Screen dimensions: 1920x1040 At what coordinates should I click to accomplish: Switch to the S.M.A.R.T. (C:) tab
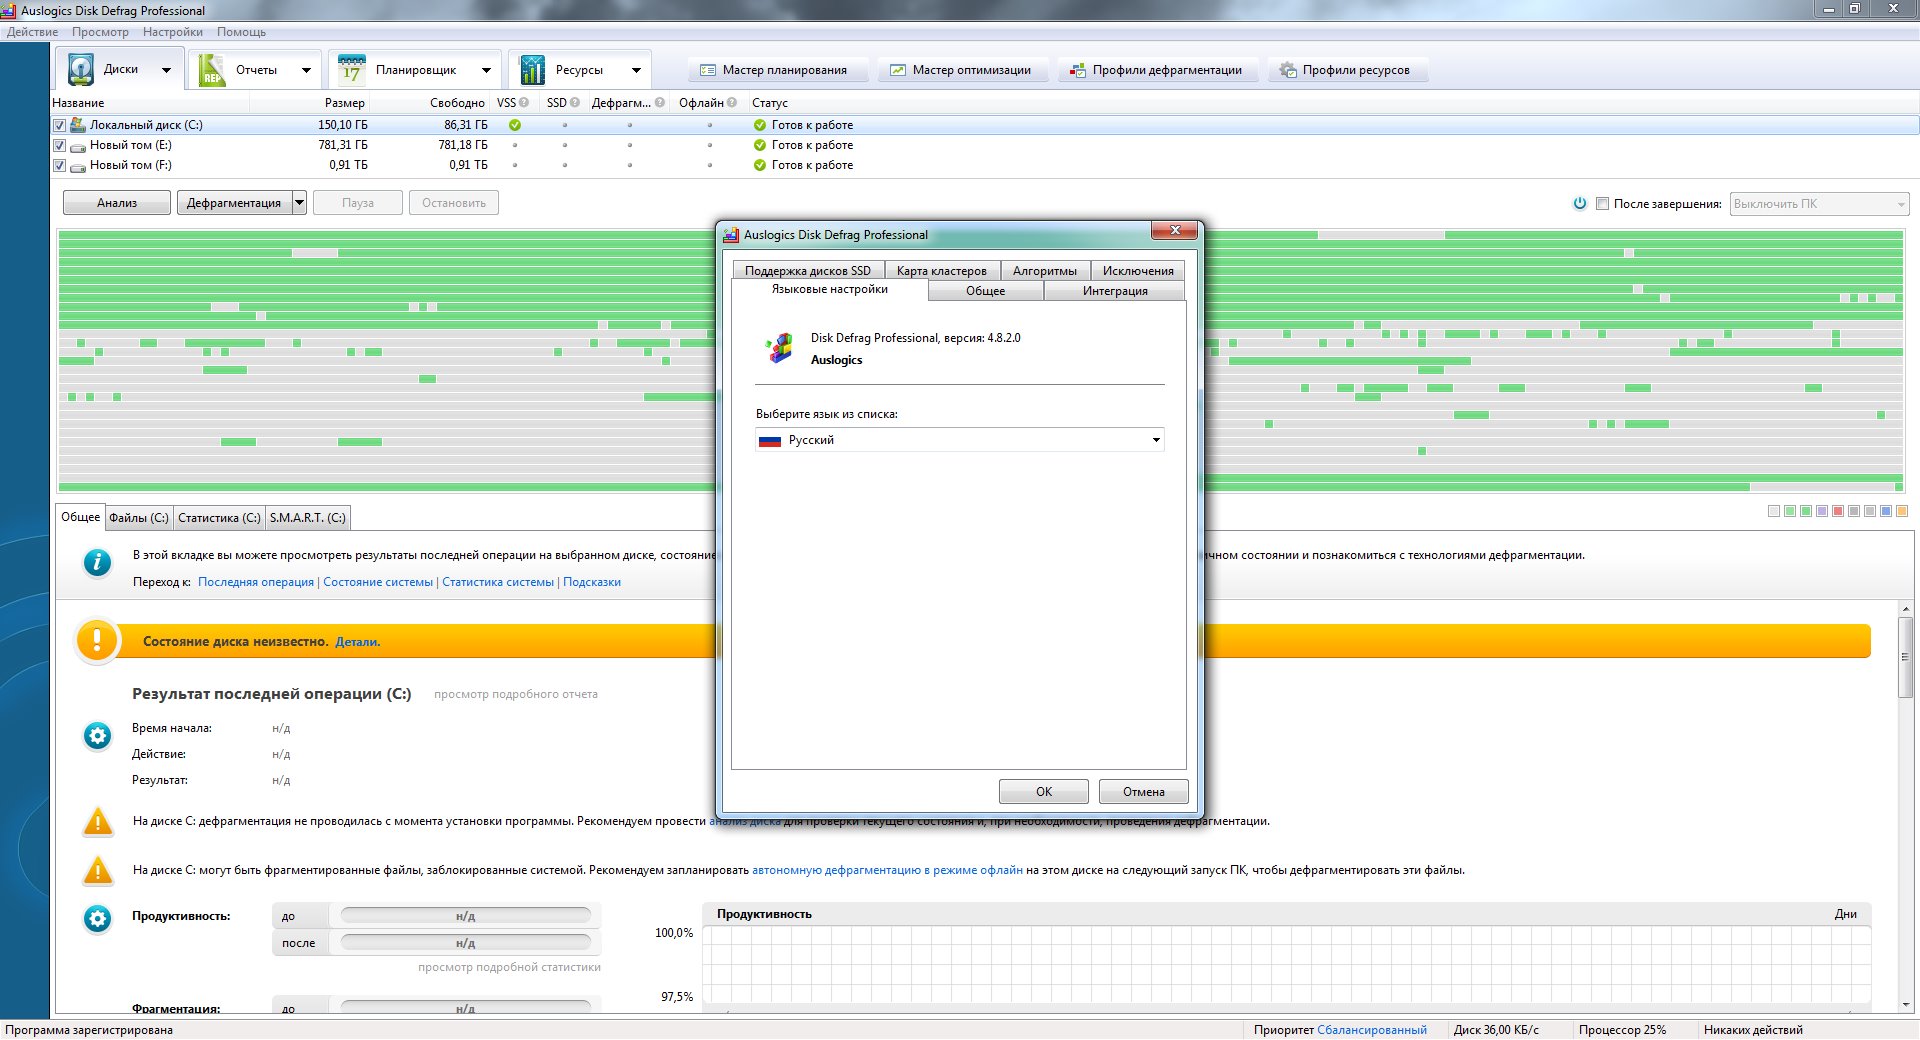308,518
